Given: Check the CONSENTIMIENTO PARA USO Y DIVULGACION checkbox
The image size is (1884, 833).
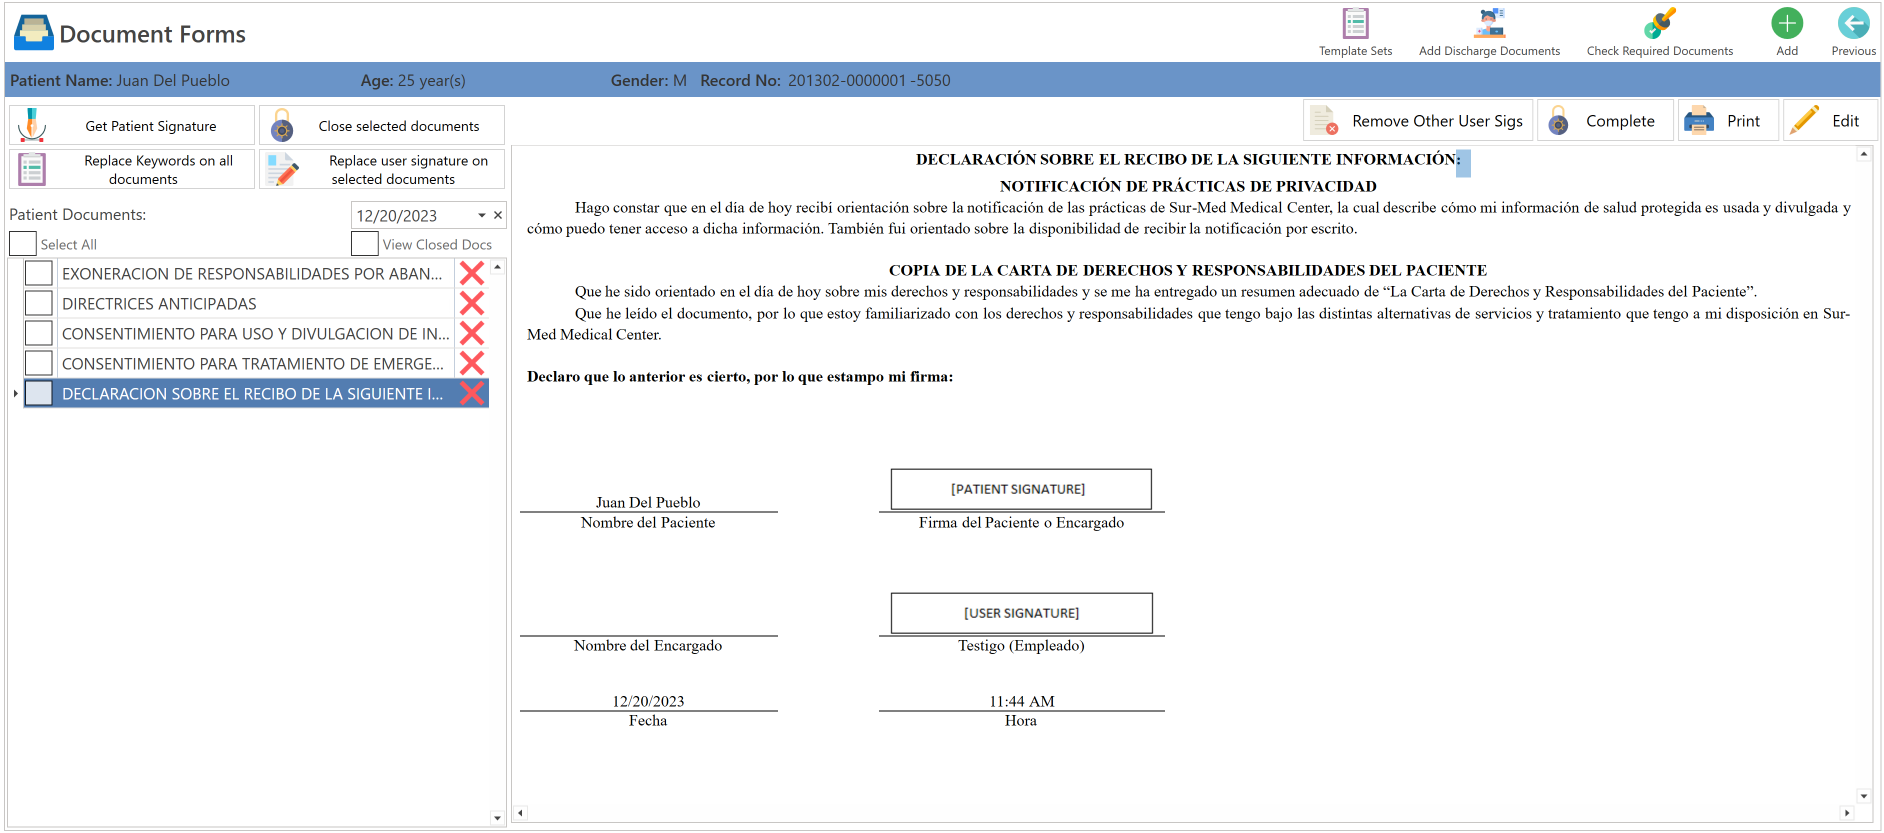Looking at the screenshot, I should pos(39,333).
